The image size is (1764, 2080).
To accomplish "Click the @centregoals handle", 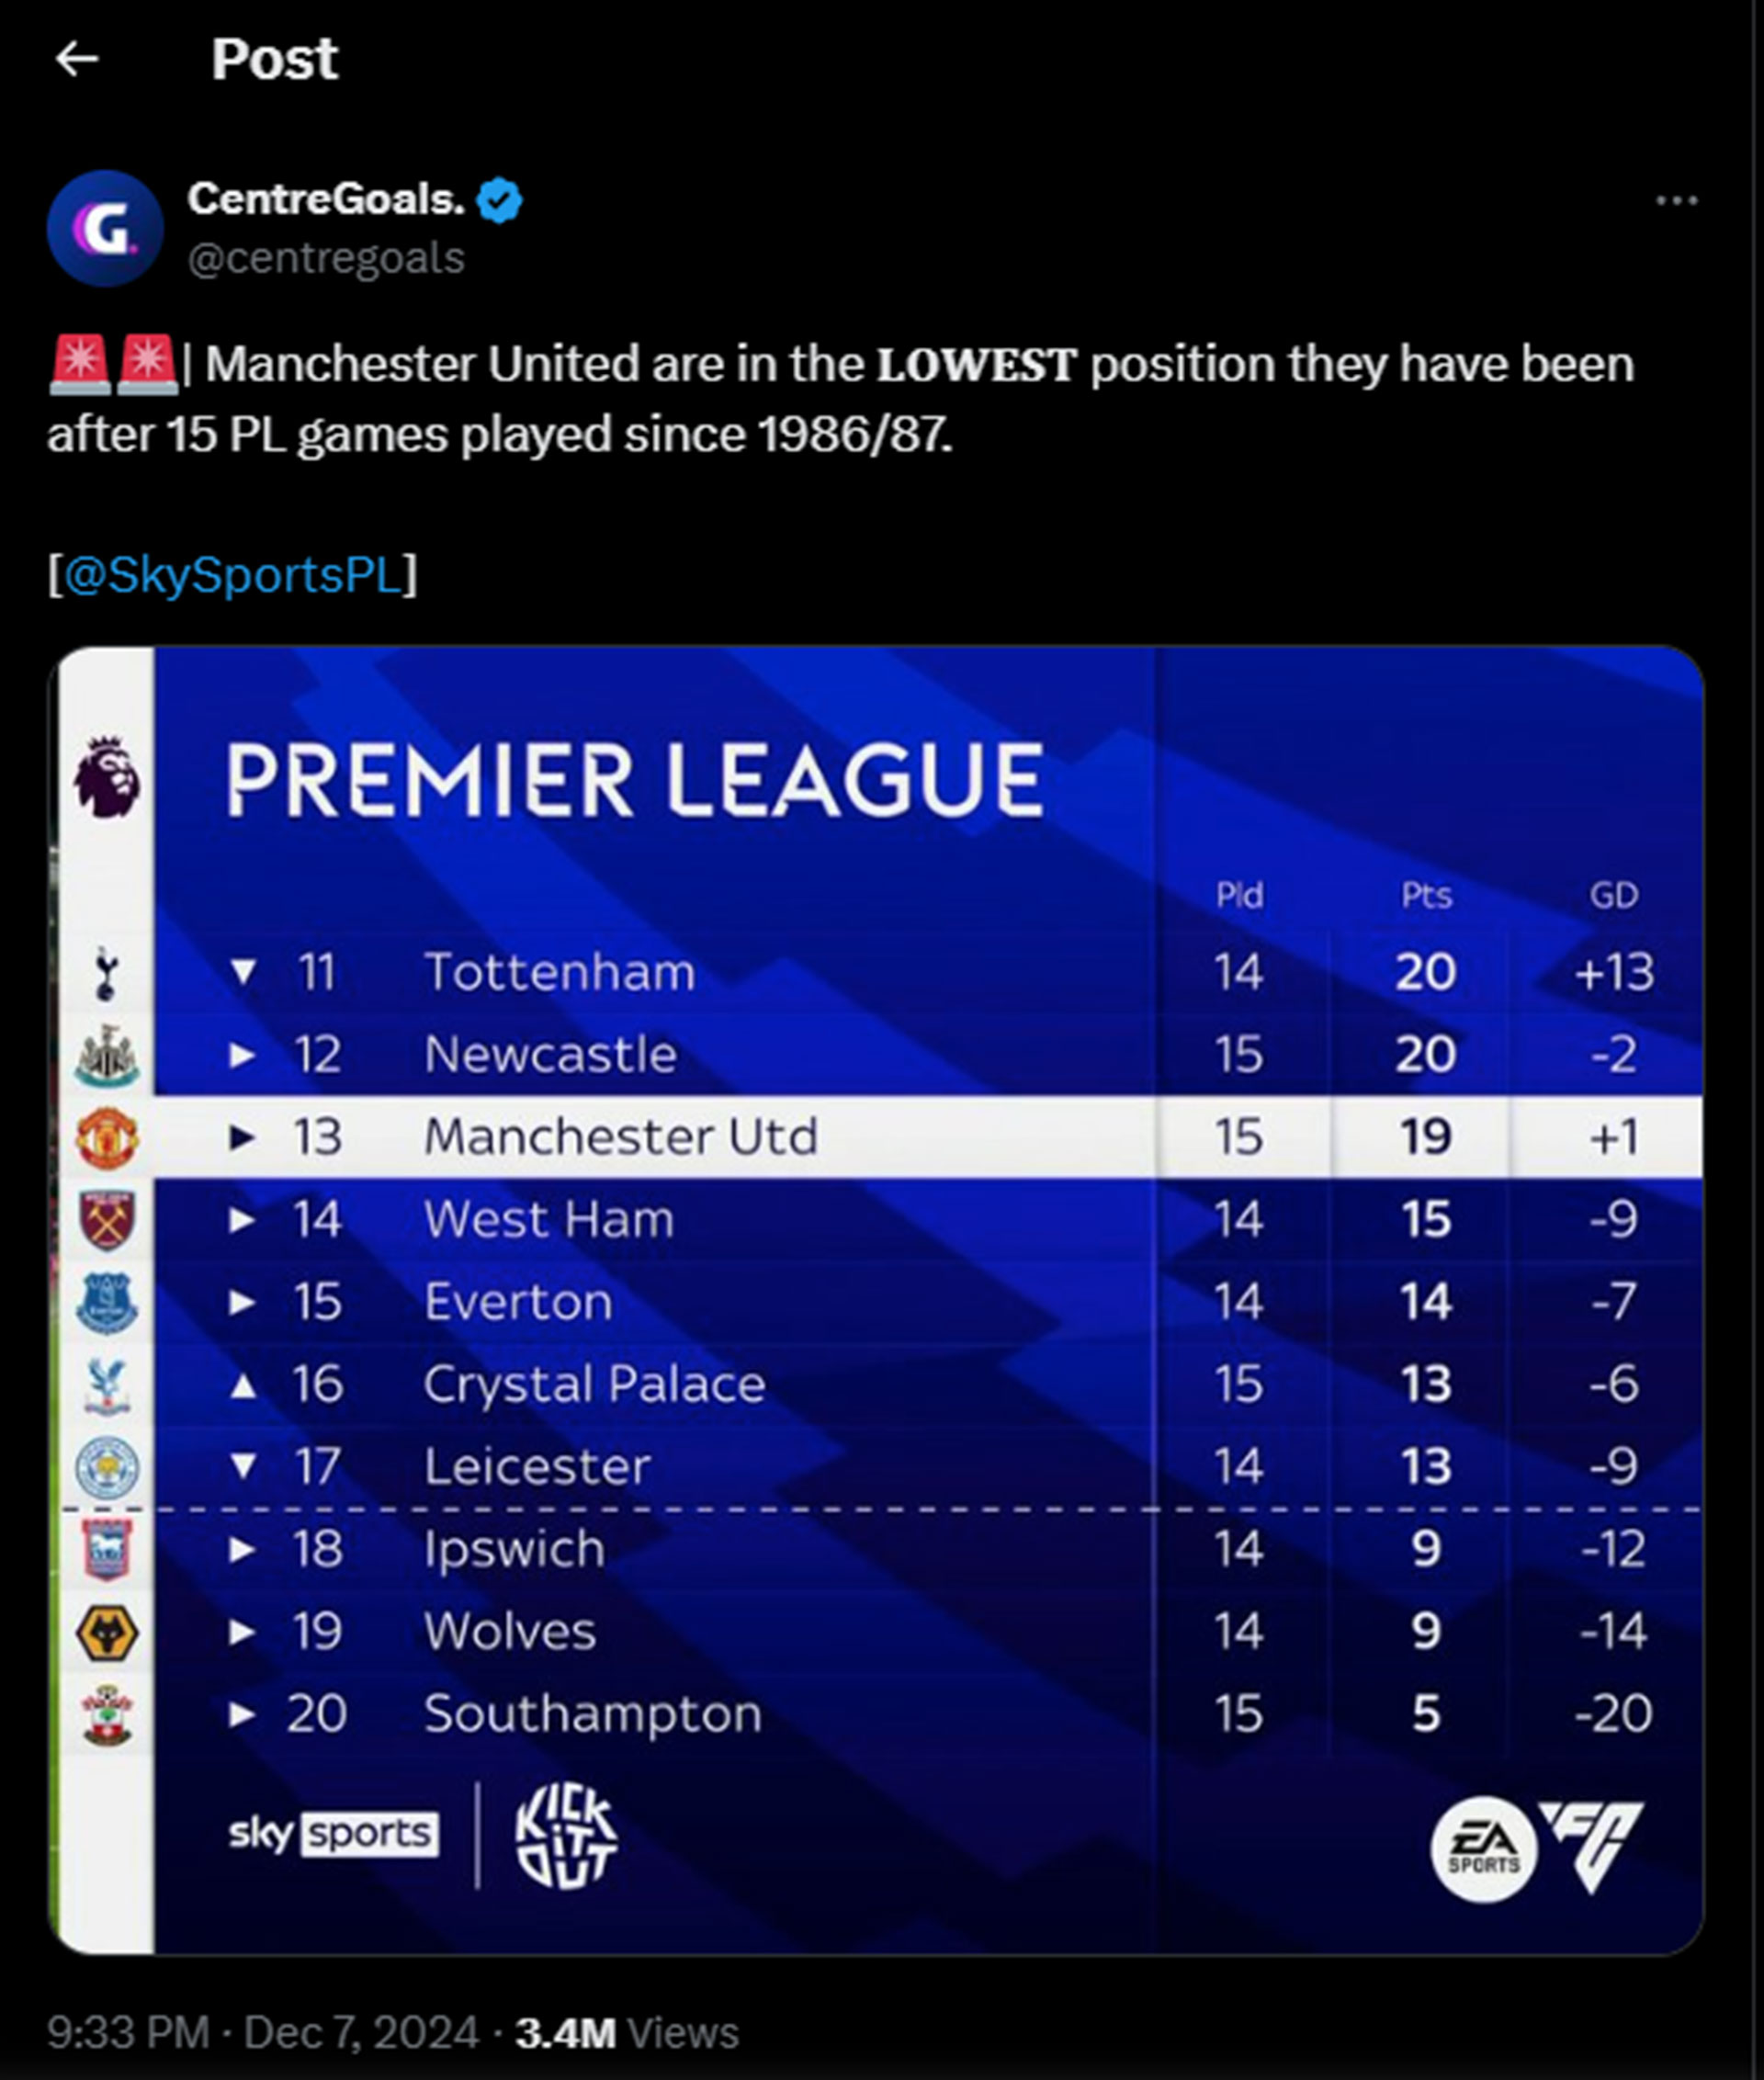I will [x=326, y=258].
